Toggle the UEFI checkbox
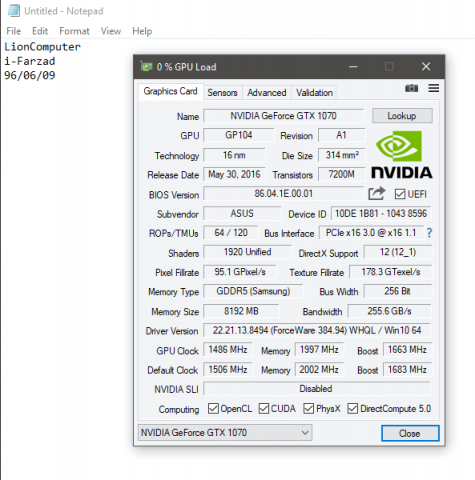 (x=400, y=194)
